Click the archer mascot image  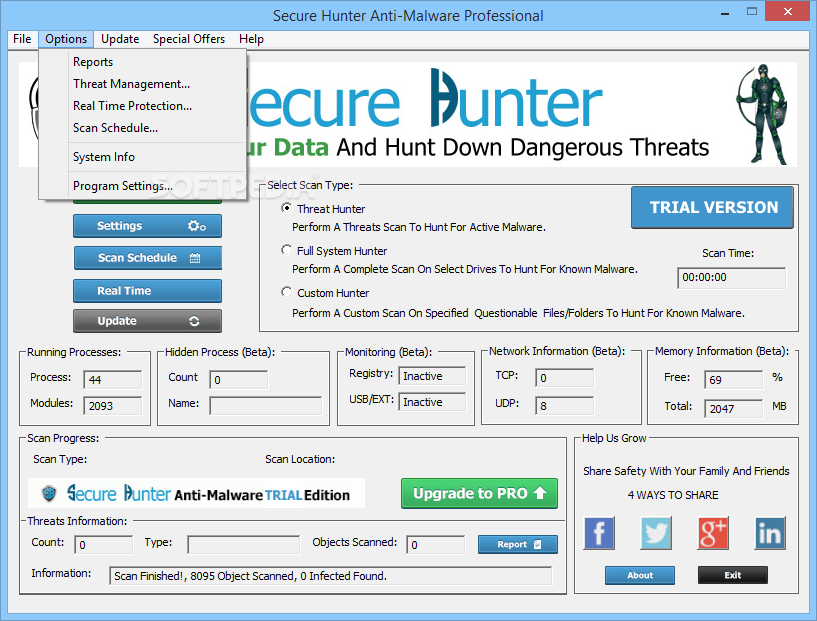762,115
